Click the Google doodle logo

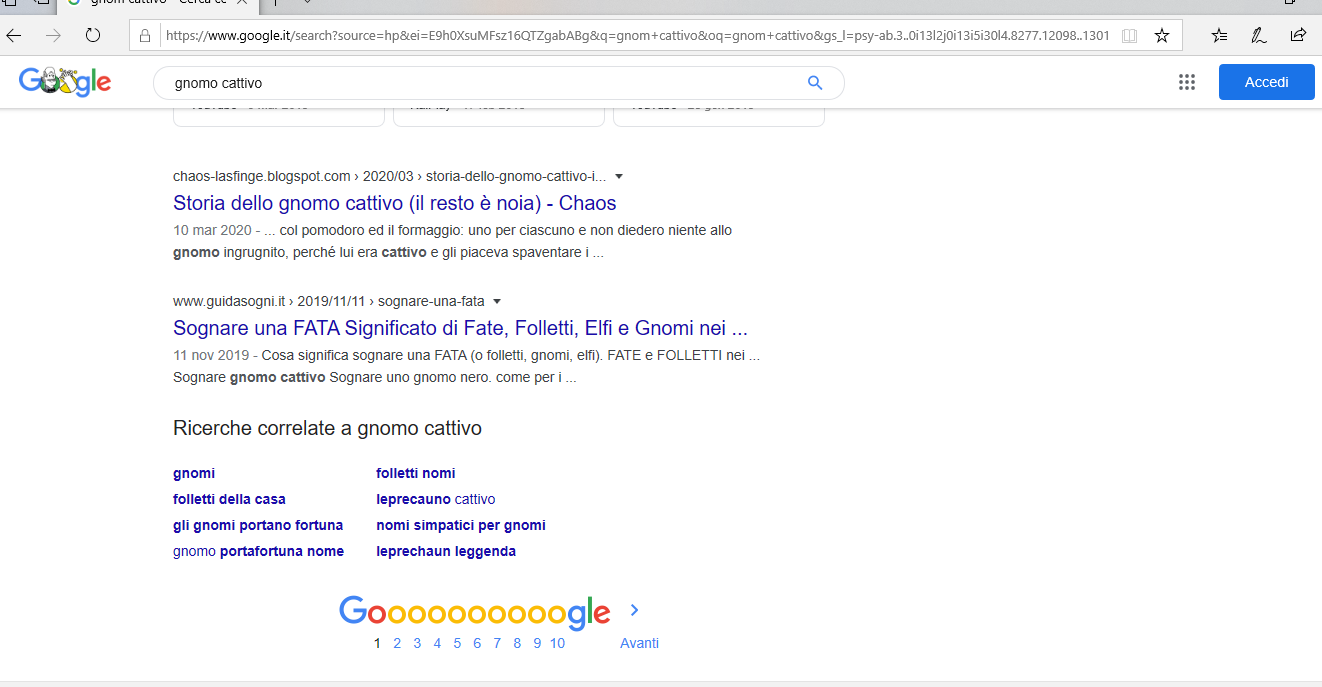coord(65,81)
